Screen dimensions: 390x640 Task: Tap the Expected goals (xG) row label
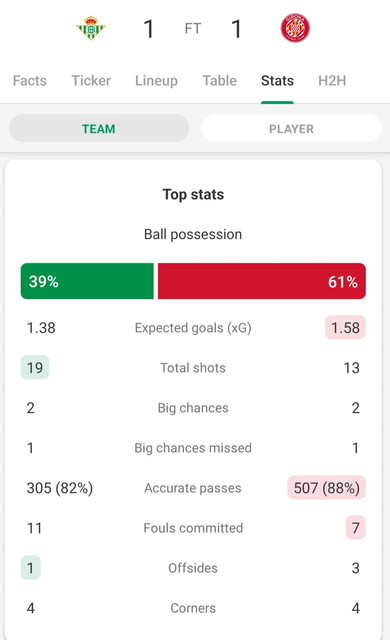tap(193, 327)
